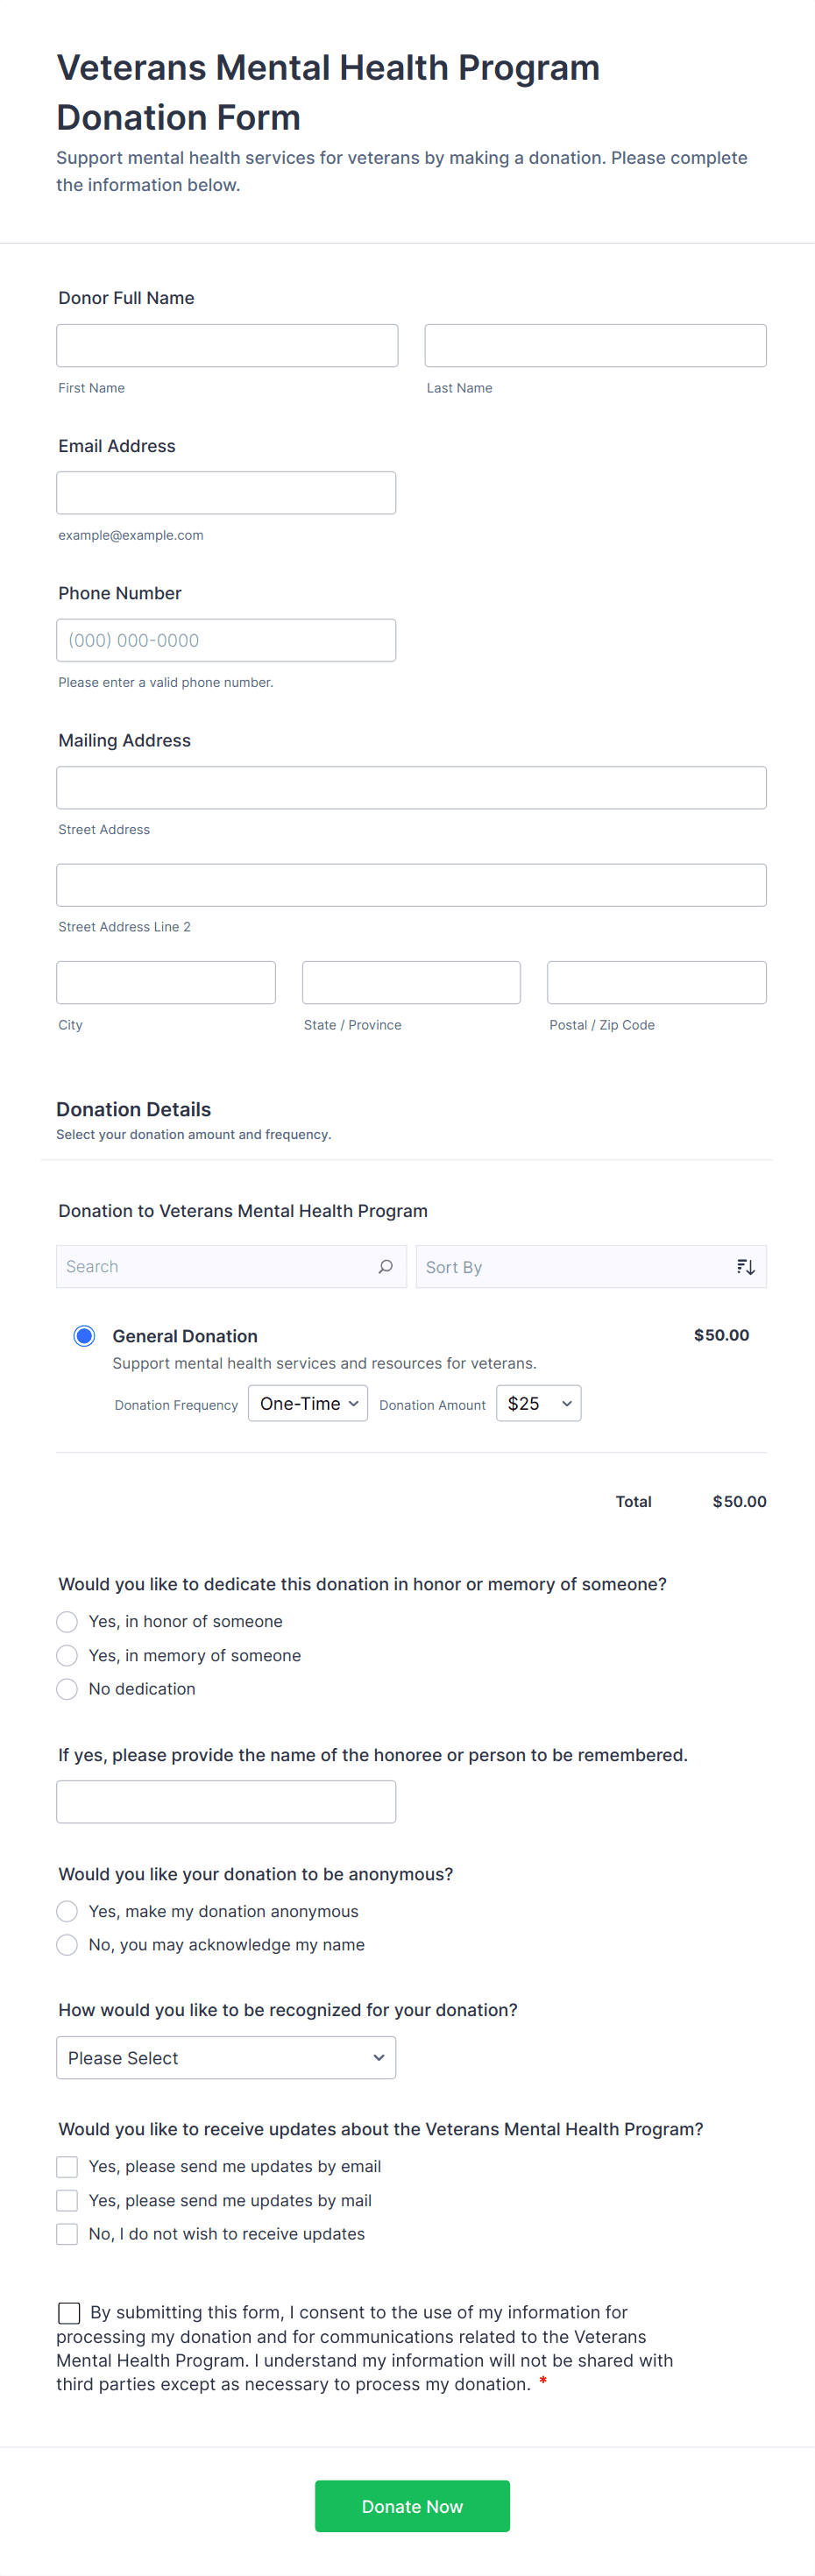Tick the consent agreement checkbox
815x2576 pixels.
tap(69, 2313)
